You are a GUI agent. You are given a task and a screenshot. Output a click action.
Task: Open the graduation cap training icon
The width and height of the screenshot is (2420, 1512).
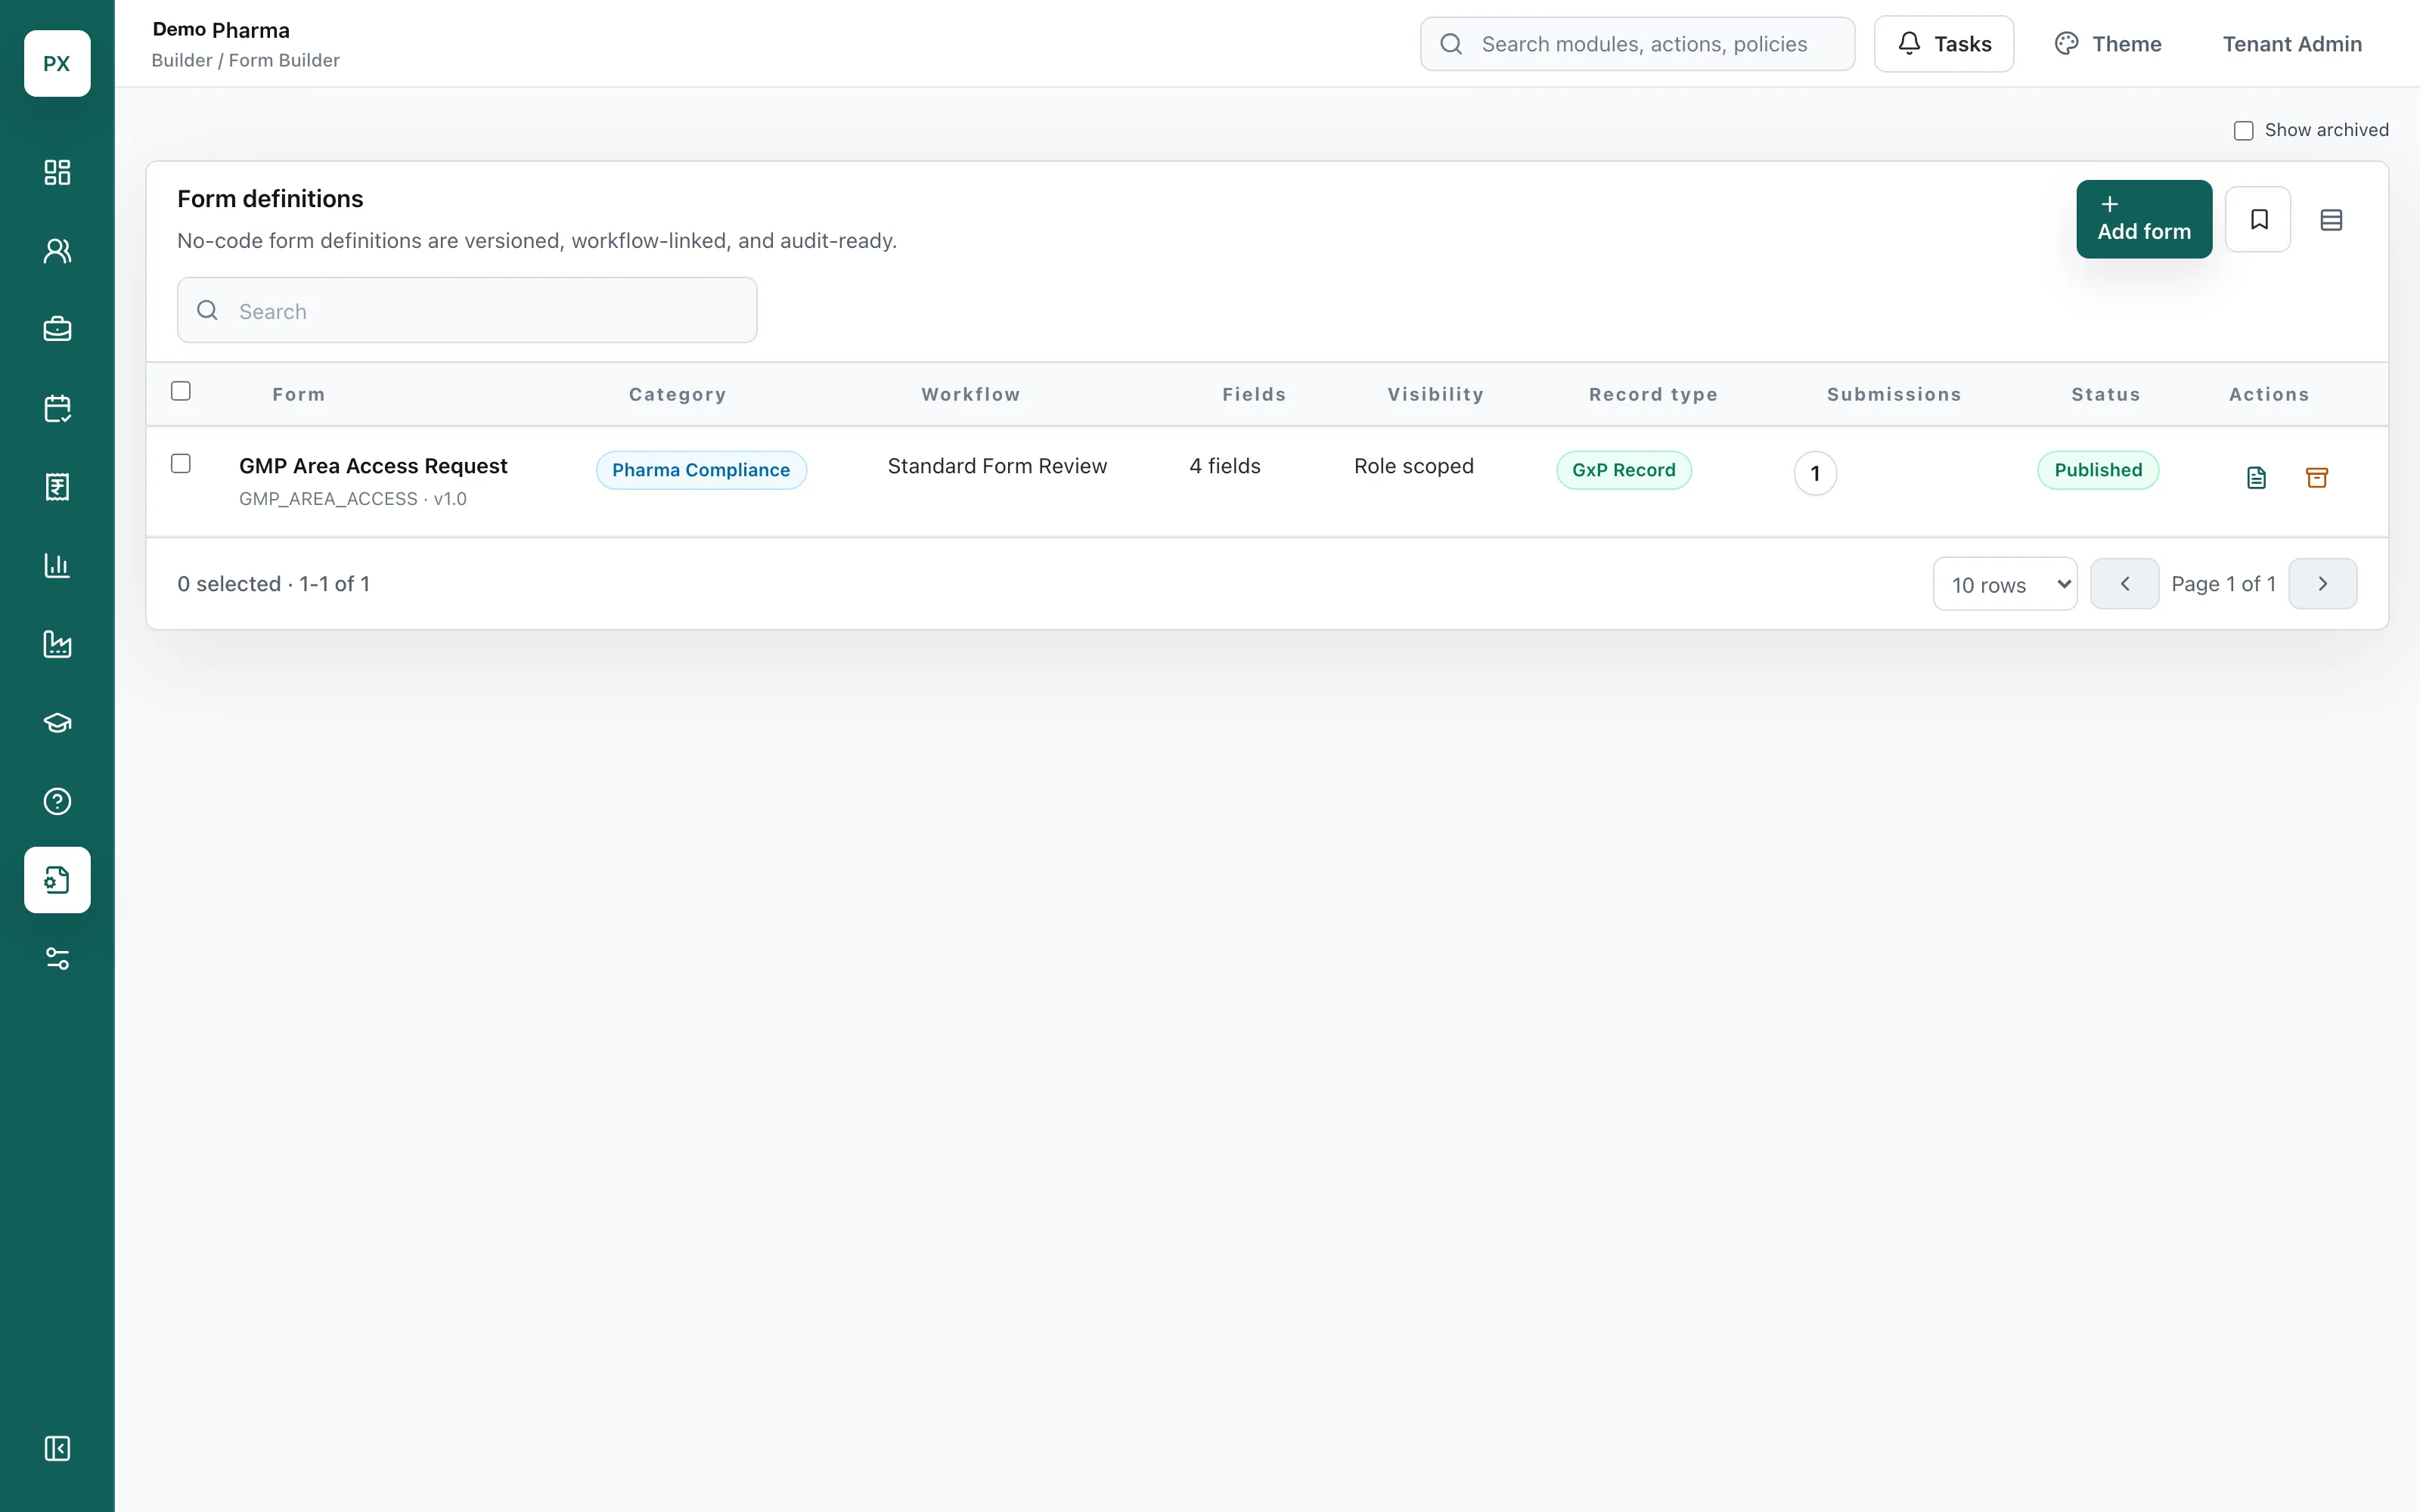pyautogui.click(x=57, y=723)
